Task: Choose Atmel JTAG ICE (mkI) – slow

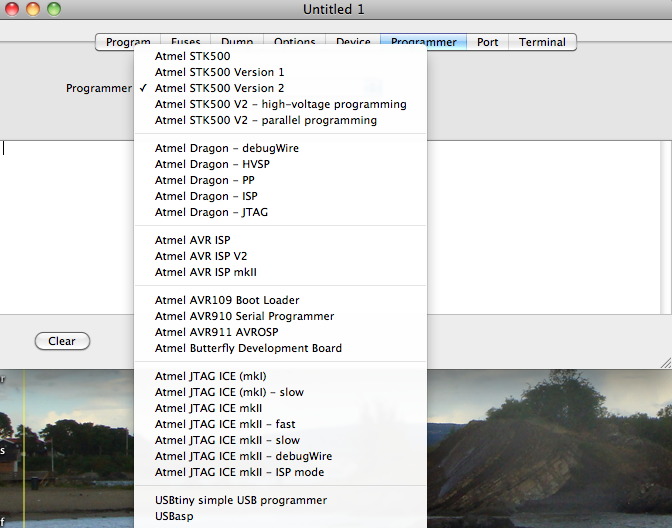Action: (281, 392)
